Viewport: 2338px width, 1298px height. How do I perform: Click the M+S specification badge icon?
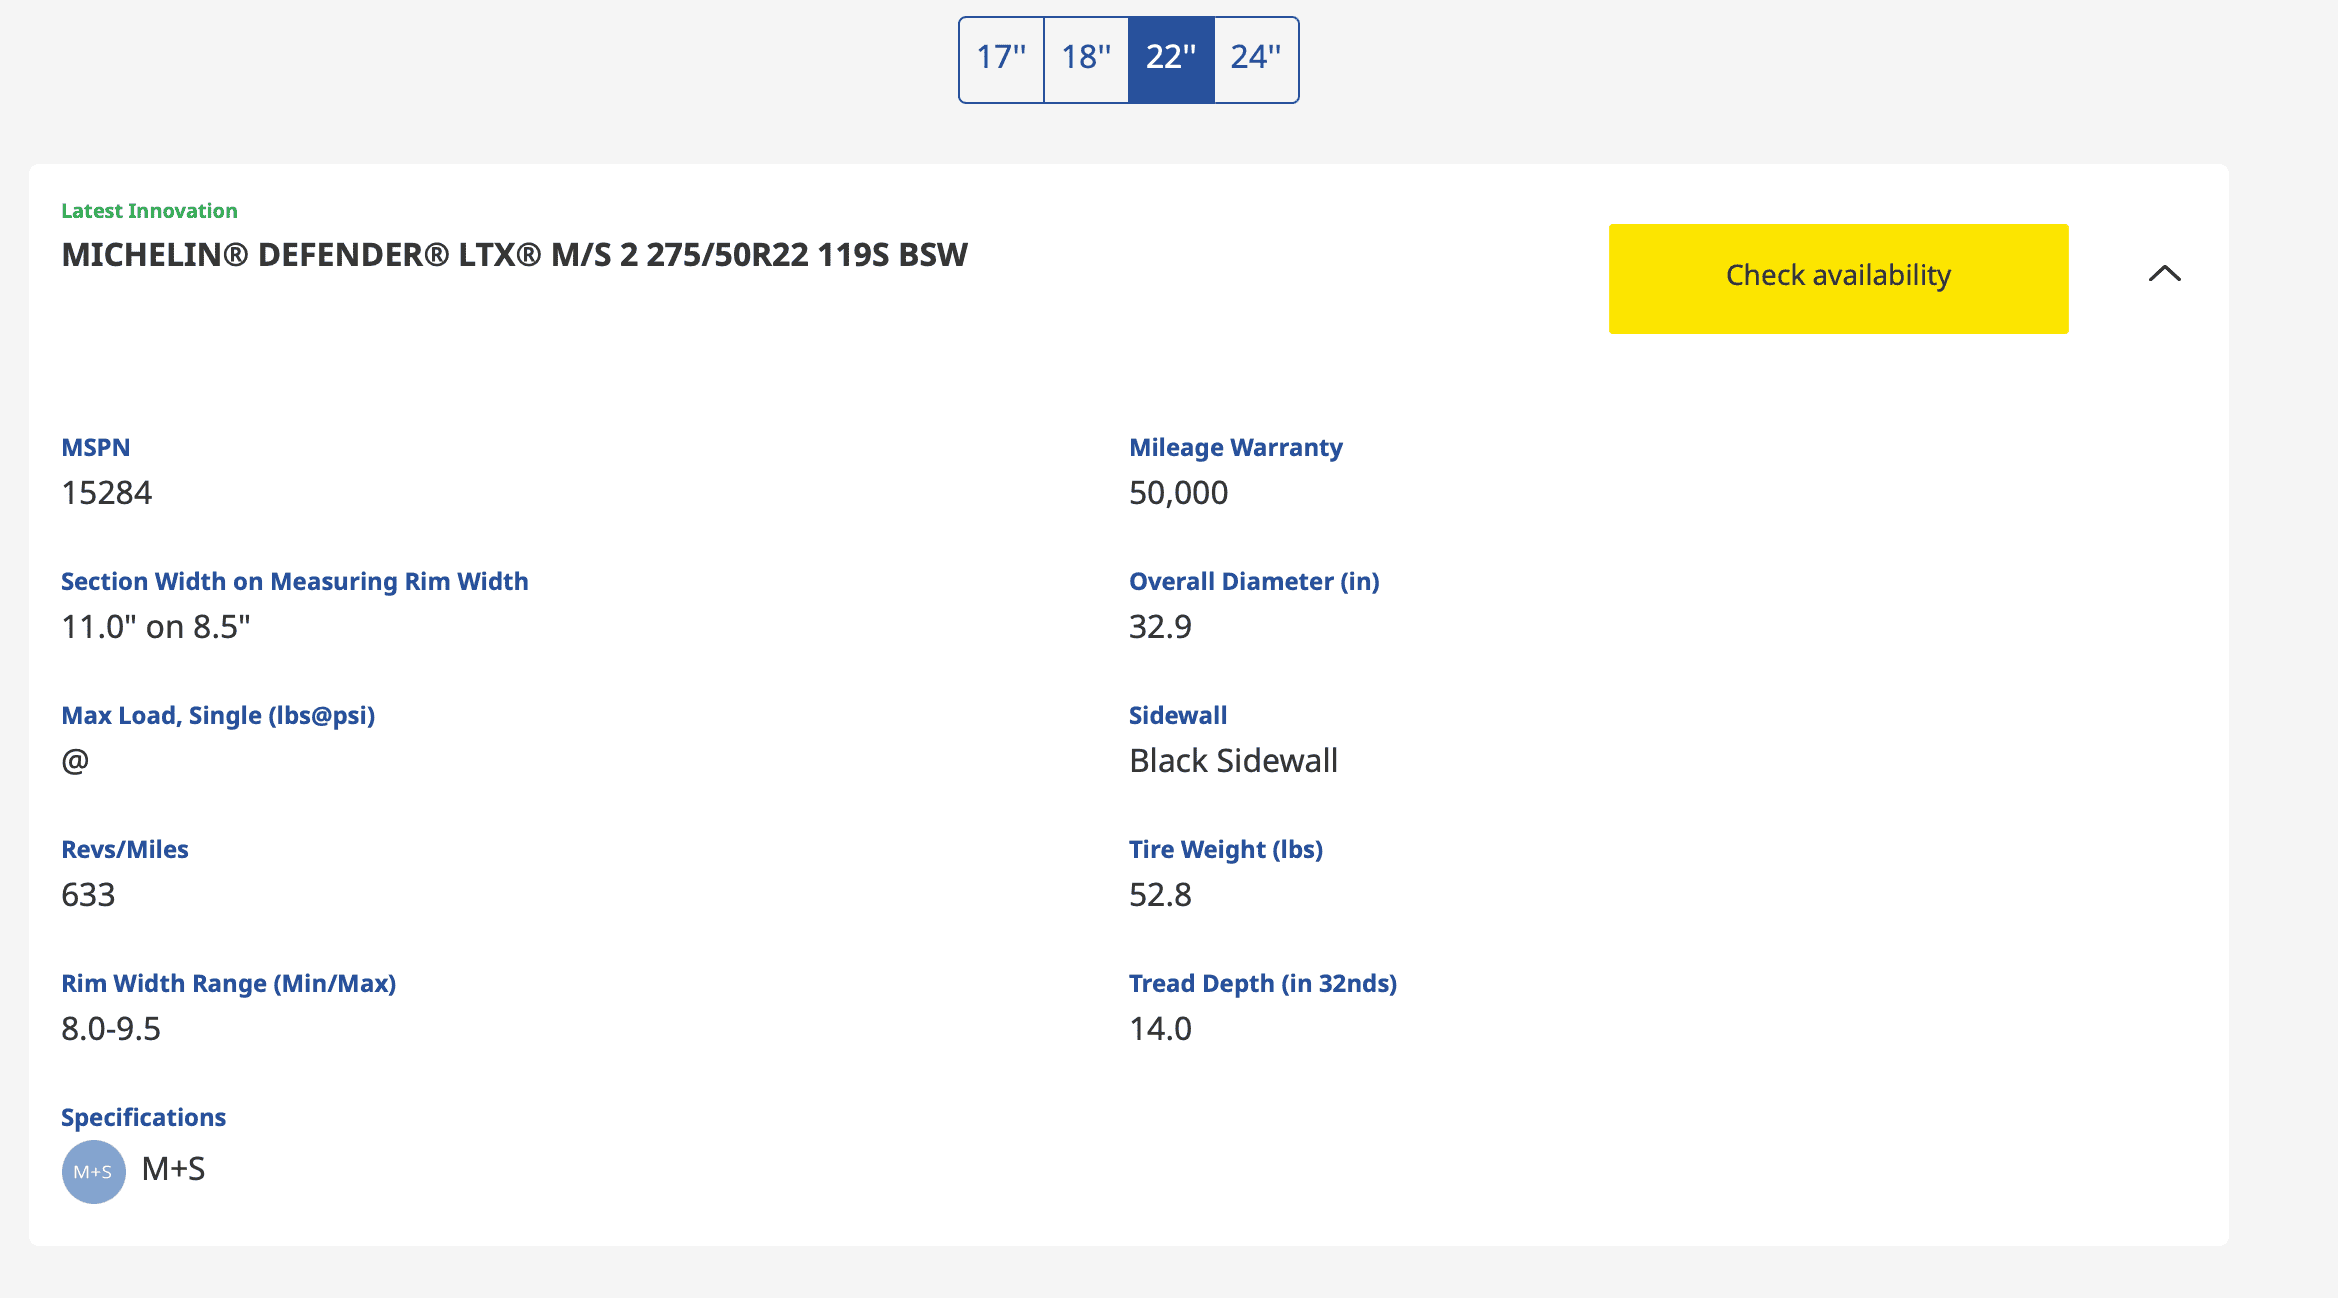93,1172
